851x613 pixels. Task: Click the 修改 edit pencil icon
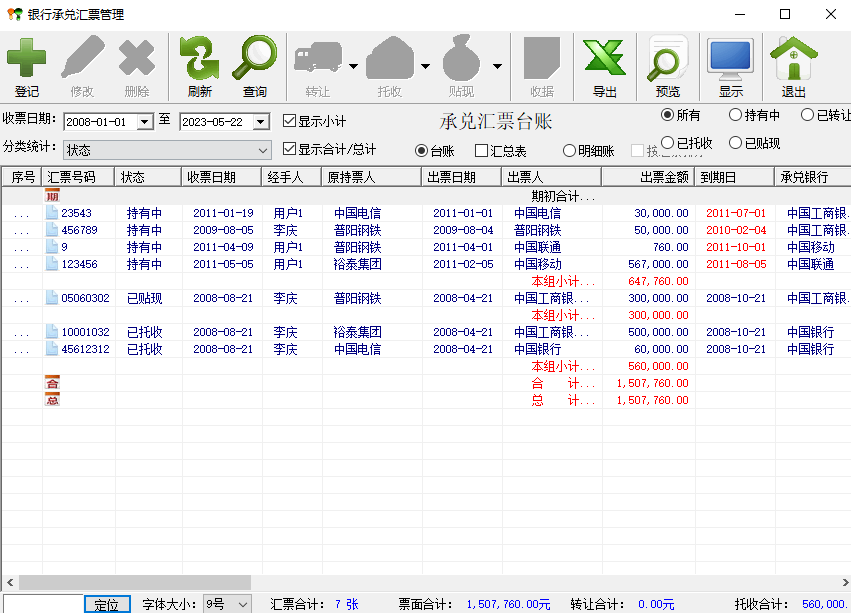tap(82, 56)
